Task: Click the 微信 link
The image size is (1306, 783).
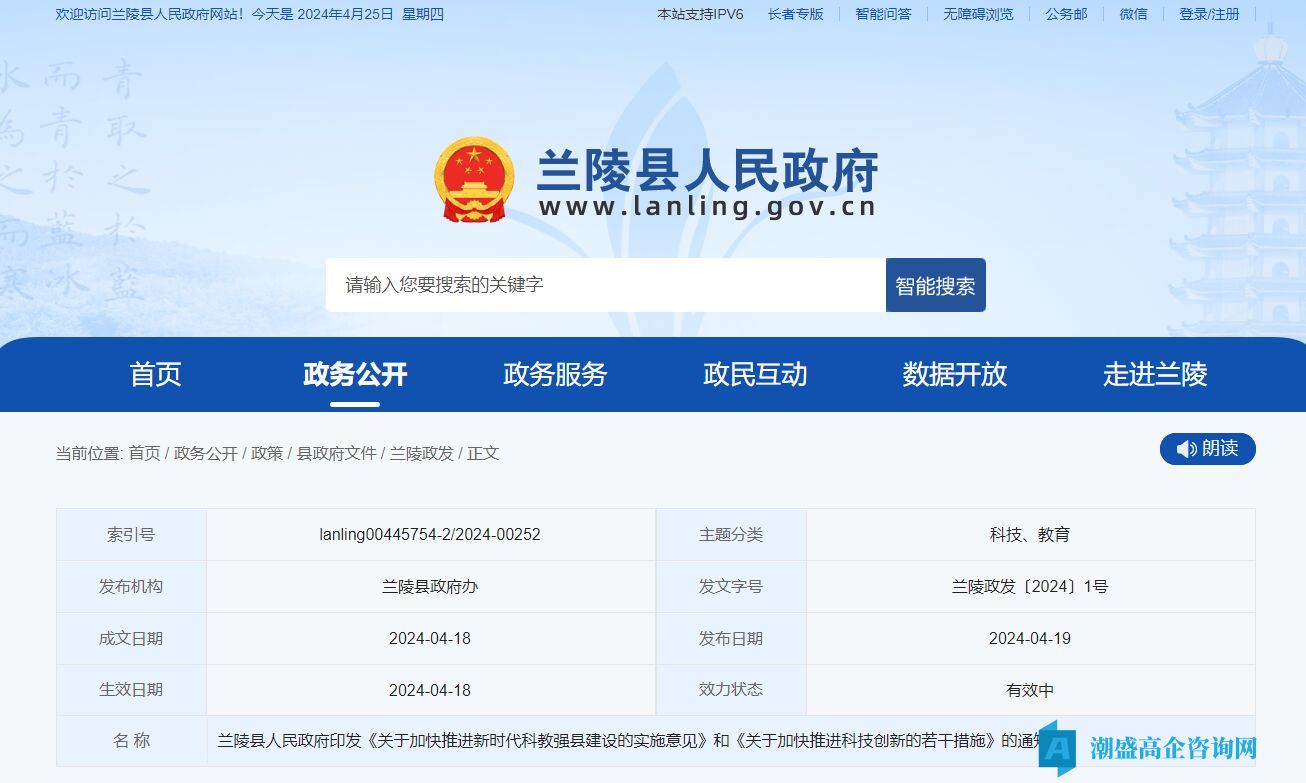Action: (1133, 14)
